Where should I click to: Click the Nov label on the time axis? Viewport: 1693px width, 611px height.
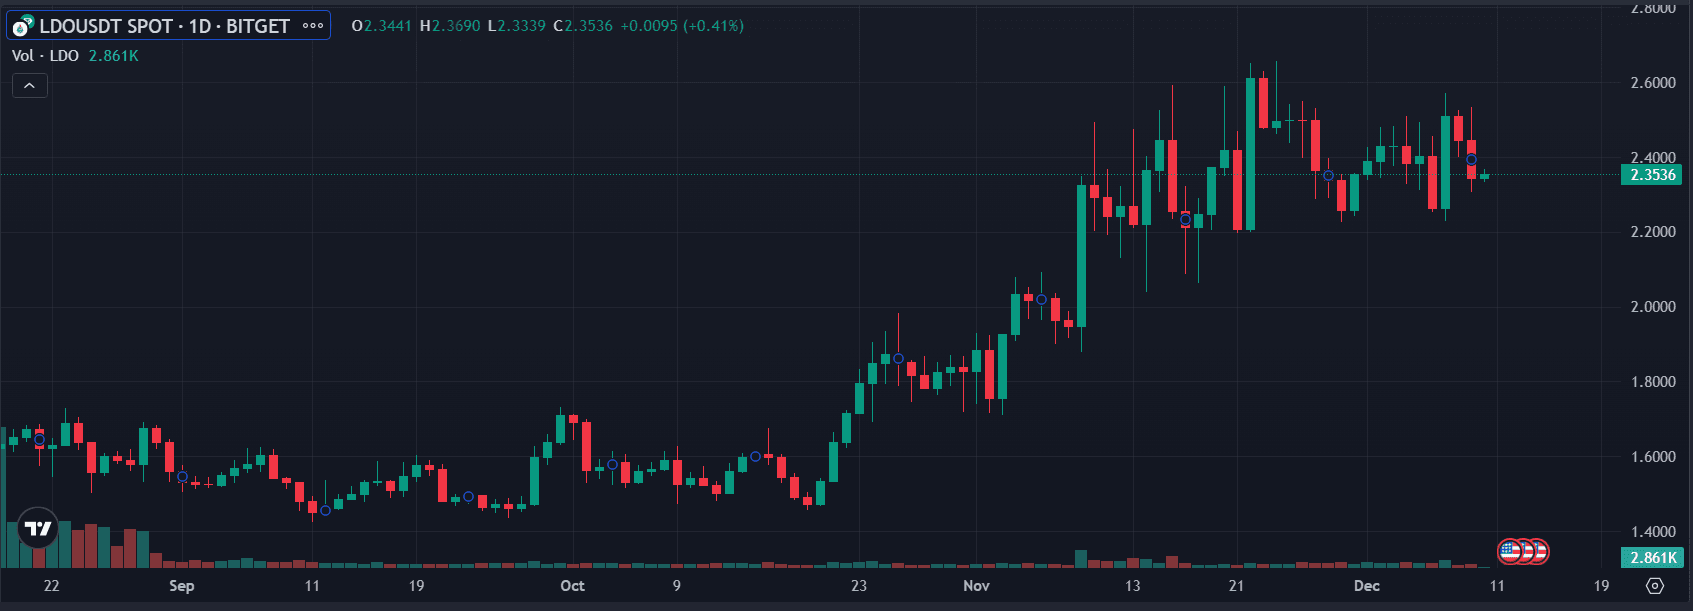point(976,586)
